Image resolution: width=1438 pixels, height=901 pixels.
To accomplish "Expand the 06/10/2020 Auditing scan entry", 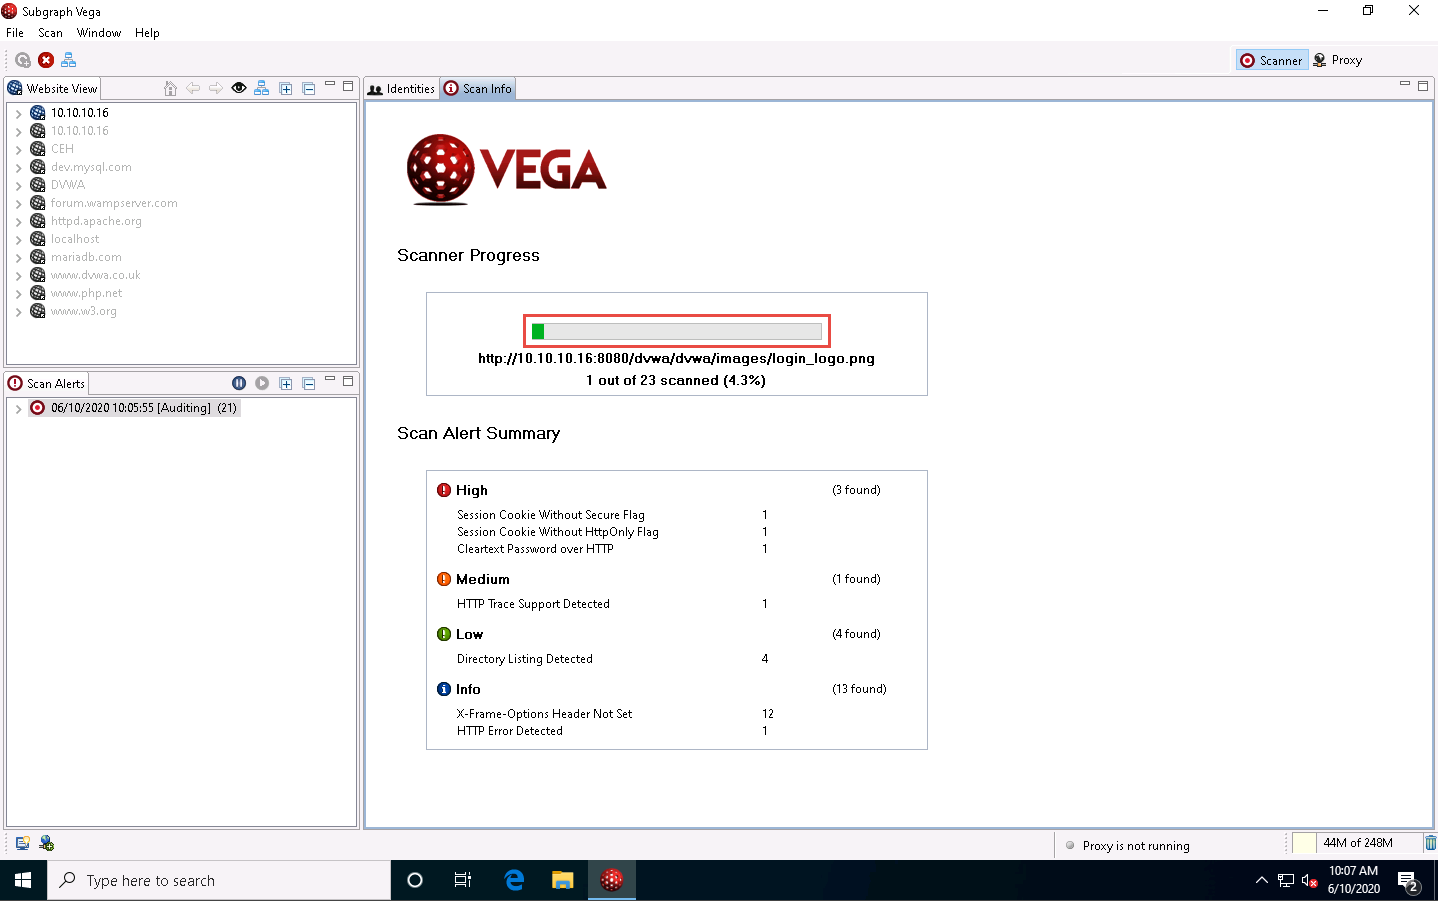I will pos(18,408).
